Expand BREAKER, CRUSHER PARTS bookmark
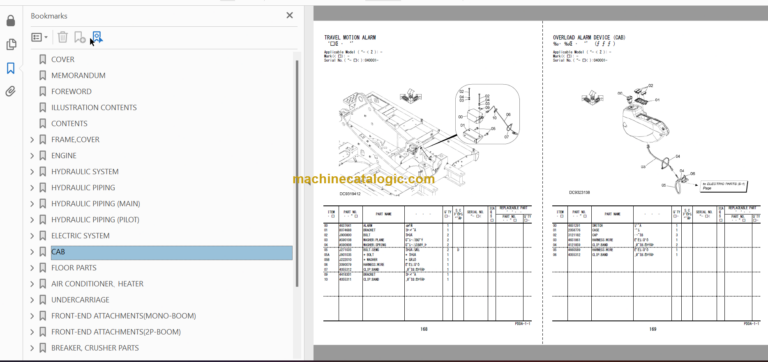Screen dimensions: 768x362 coord(32,348)
